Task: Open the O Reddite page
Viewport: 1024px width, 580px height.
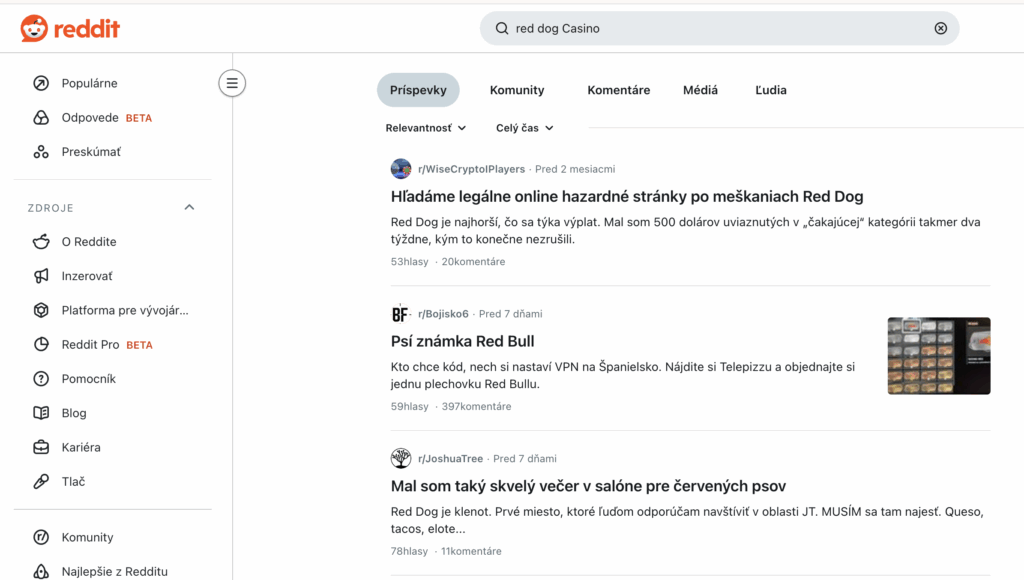Action: click(88, 242)
